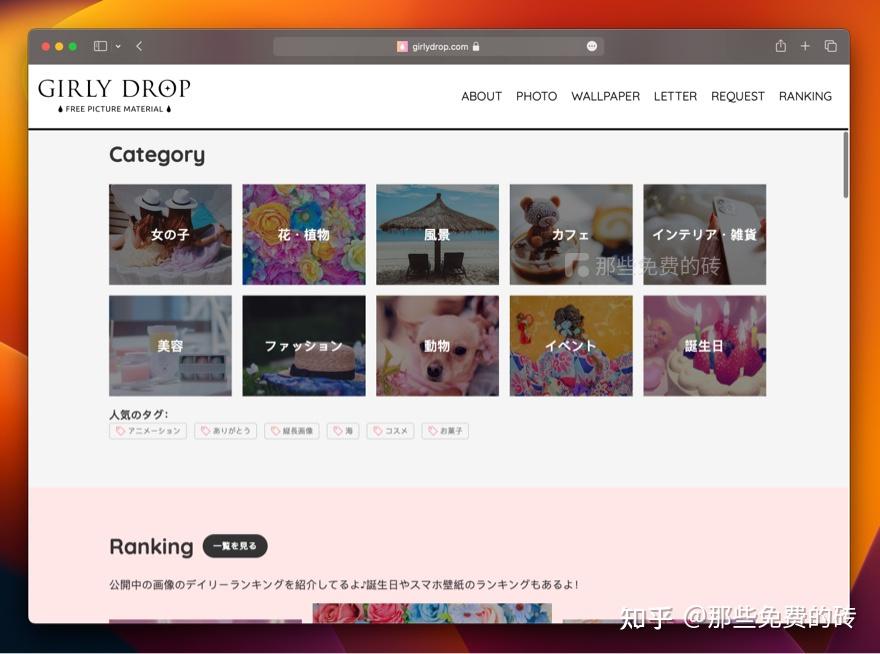Show the tab overview in Safari
Screen dimensions: 880x654
pos(829,46)
